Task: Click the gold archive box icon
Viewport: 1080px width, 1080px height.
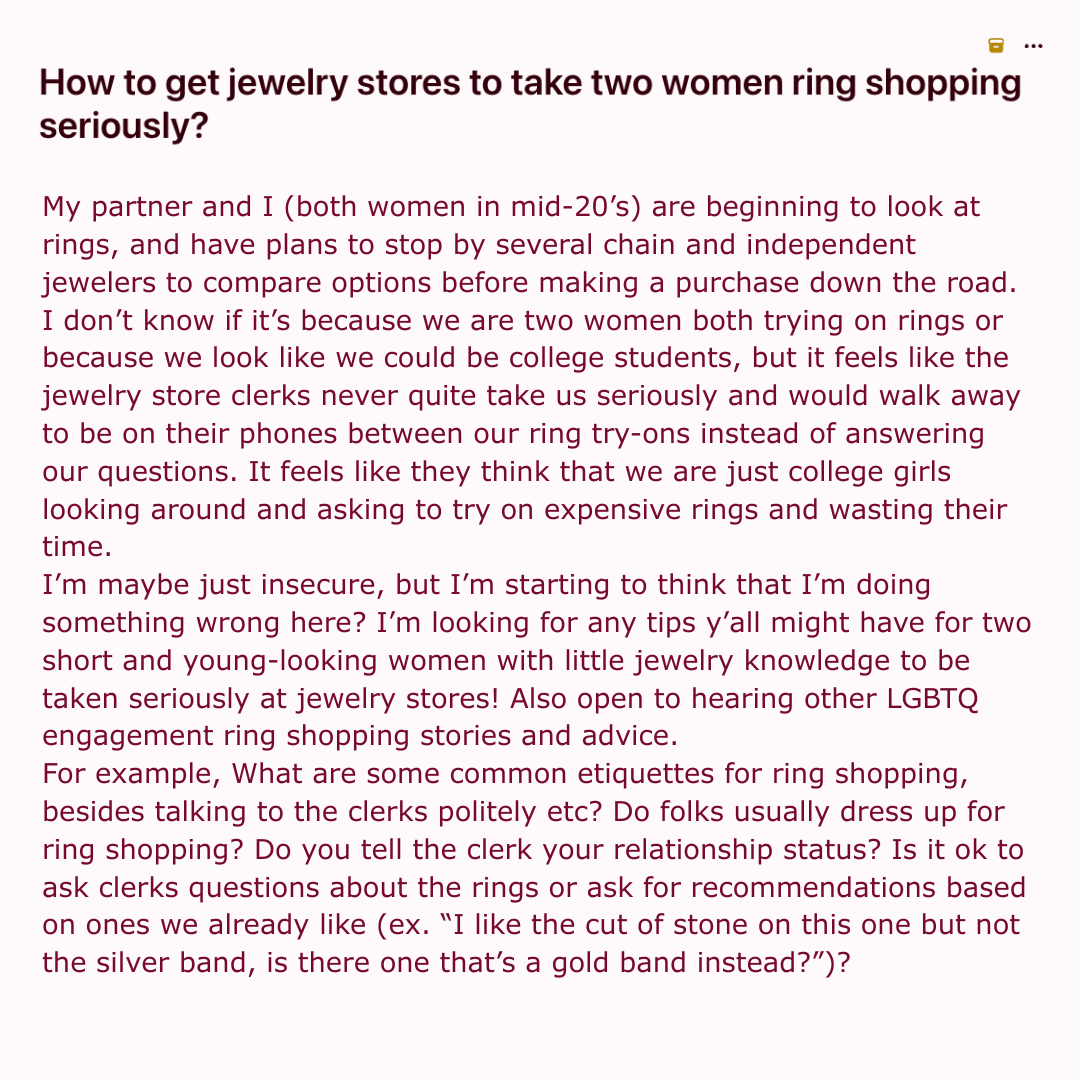Action: (x=995, y=45)
